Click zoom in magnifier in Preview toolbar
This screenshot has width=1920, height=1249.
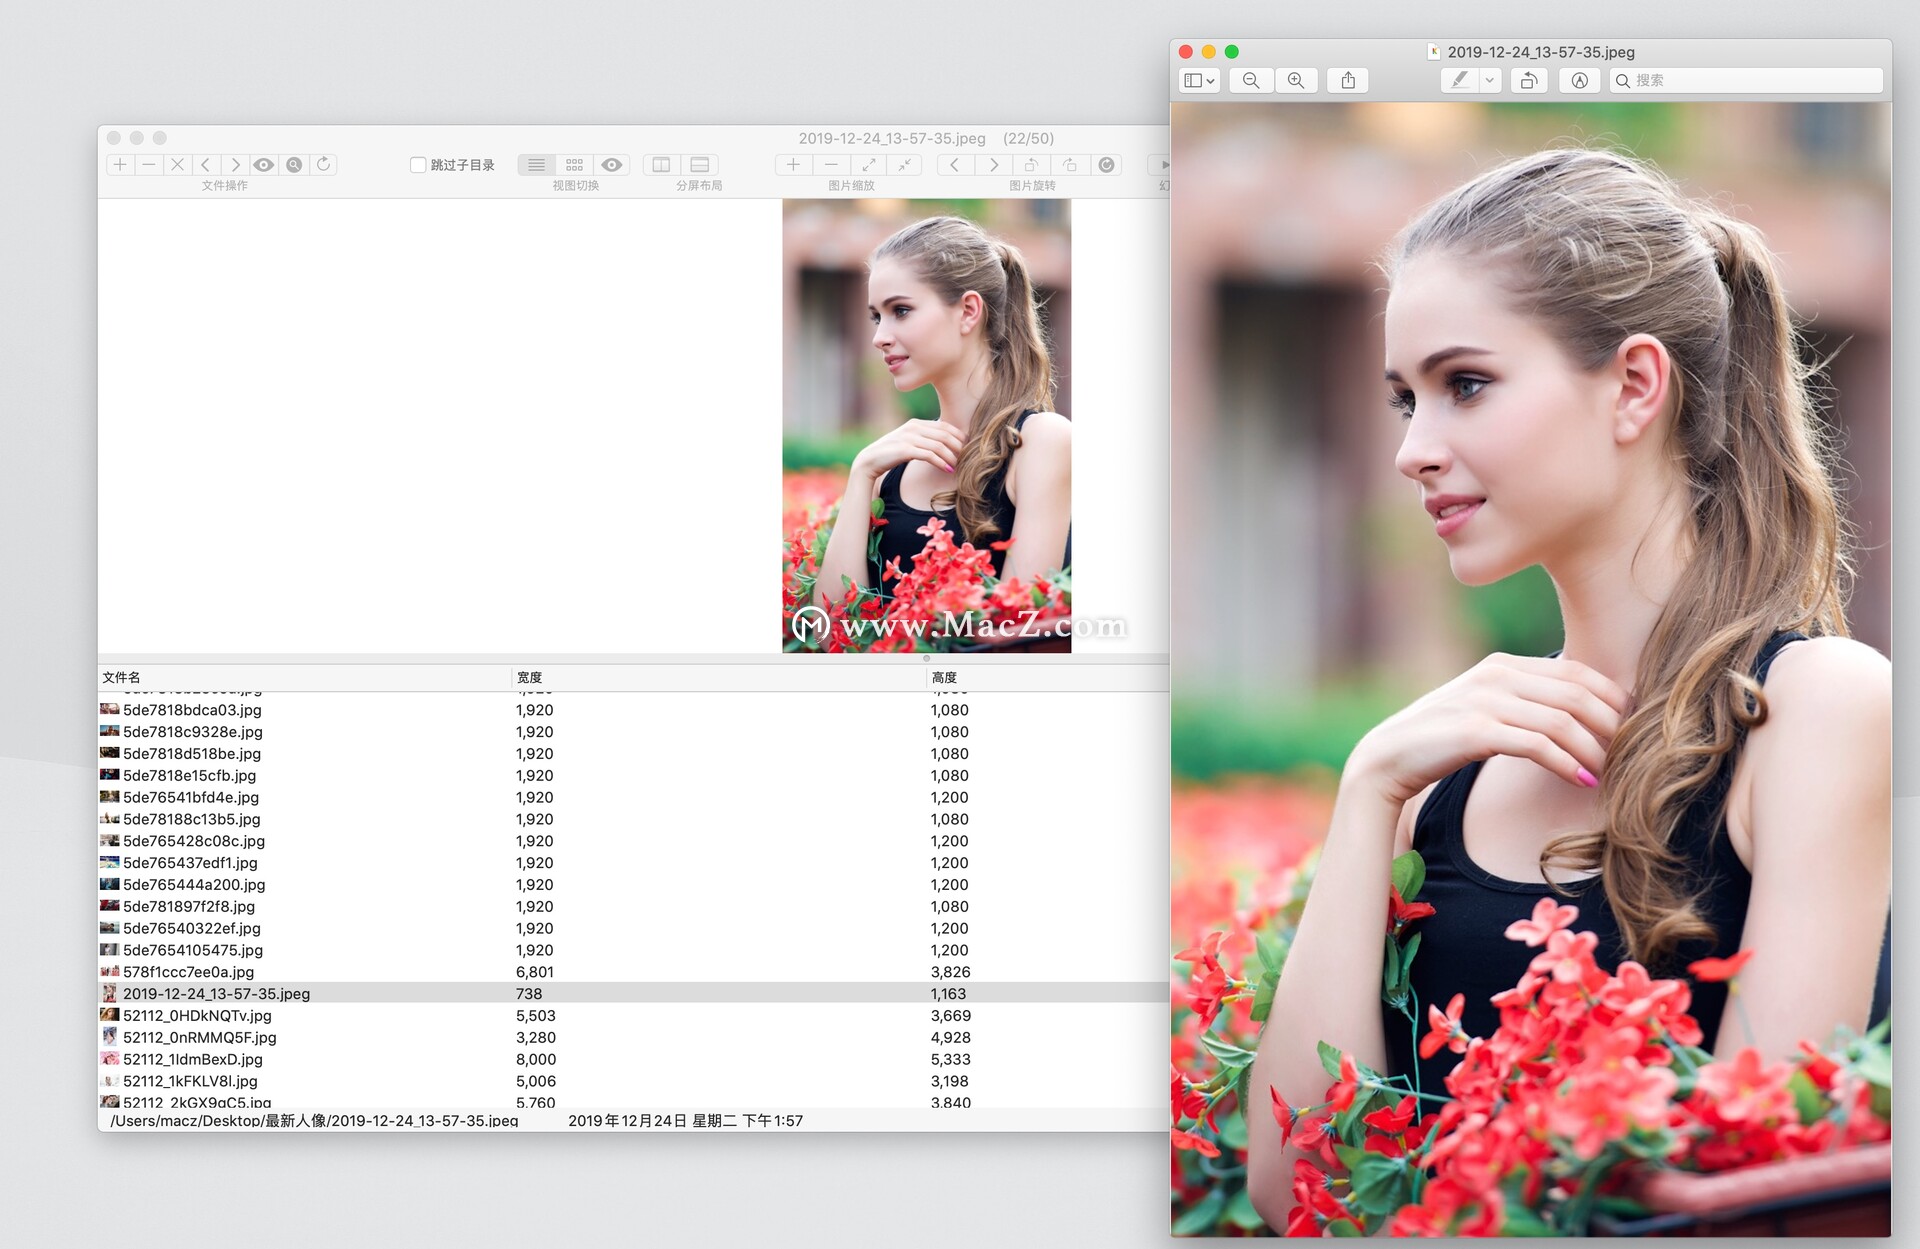pyautogui.click(x=1296, y=80)
